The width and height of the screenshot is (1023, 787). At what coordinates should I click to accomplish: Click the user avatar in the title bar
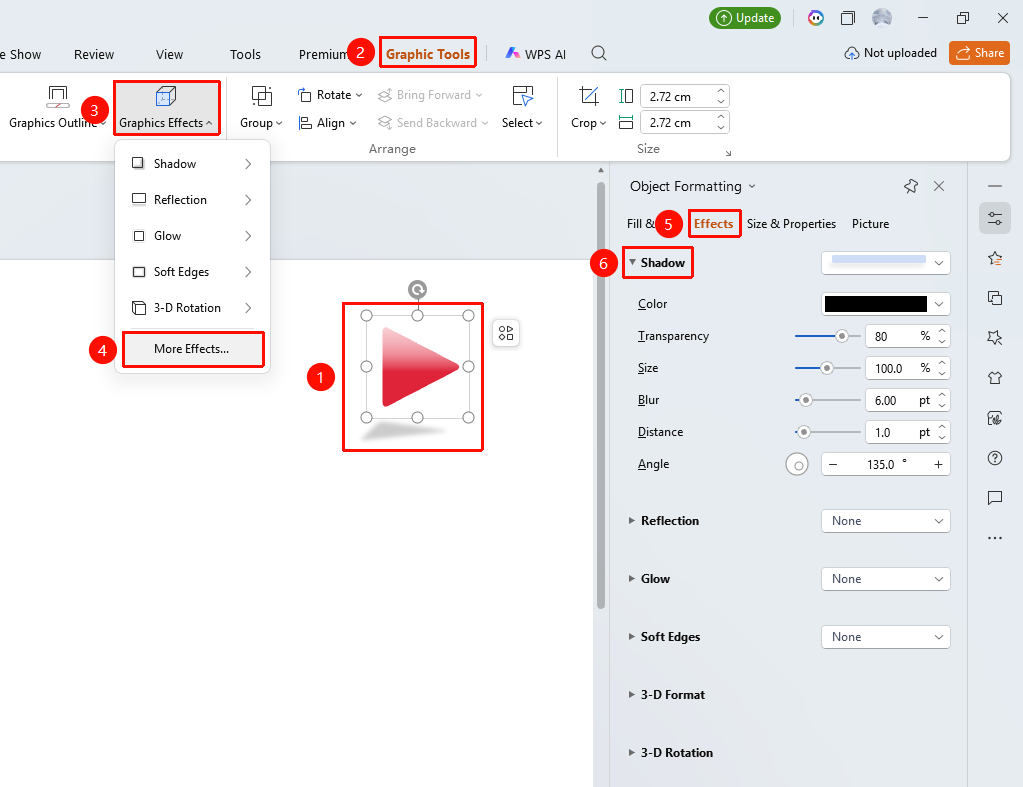point(882,18)
